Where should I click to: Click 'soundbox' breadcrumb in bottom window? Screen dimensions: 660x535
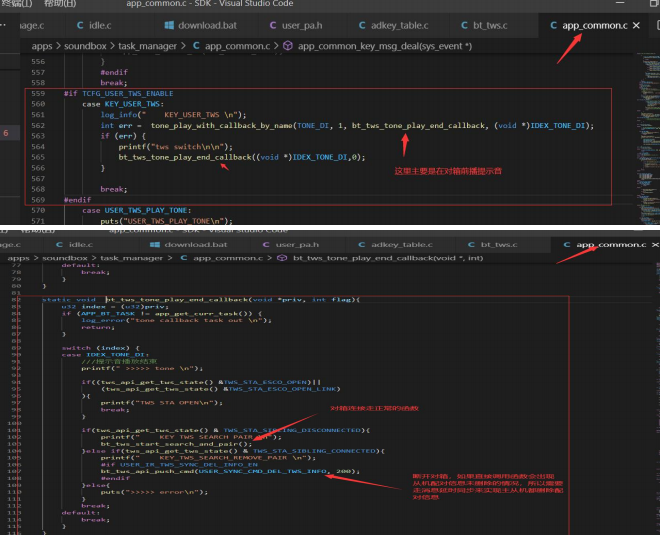point(65,258)
